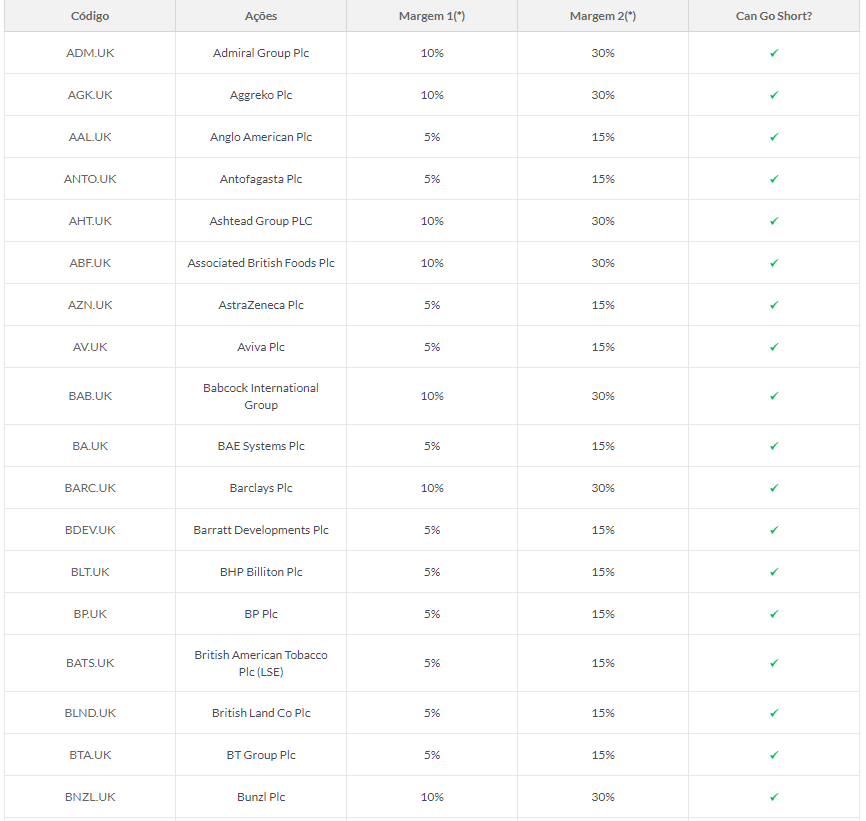Click the checkmark in Anglo American Plc row
Image resolution: width=866 pixels, height=821 pixels.
click(x=774, y=137)
